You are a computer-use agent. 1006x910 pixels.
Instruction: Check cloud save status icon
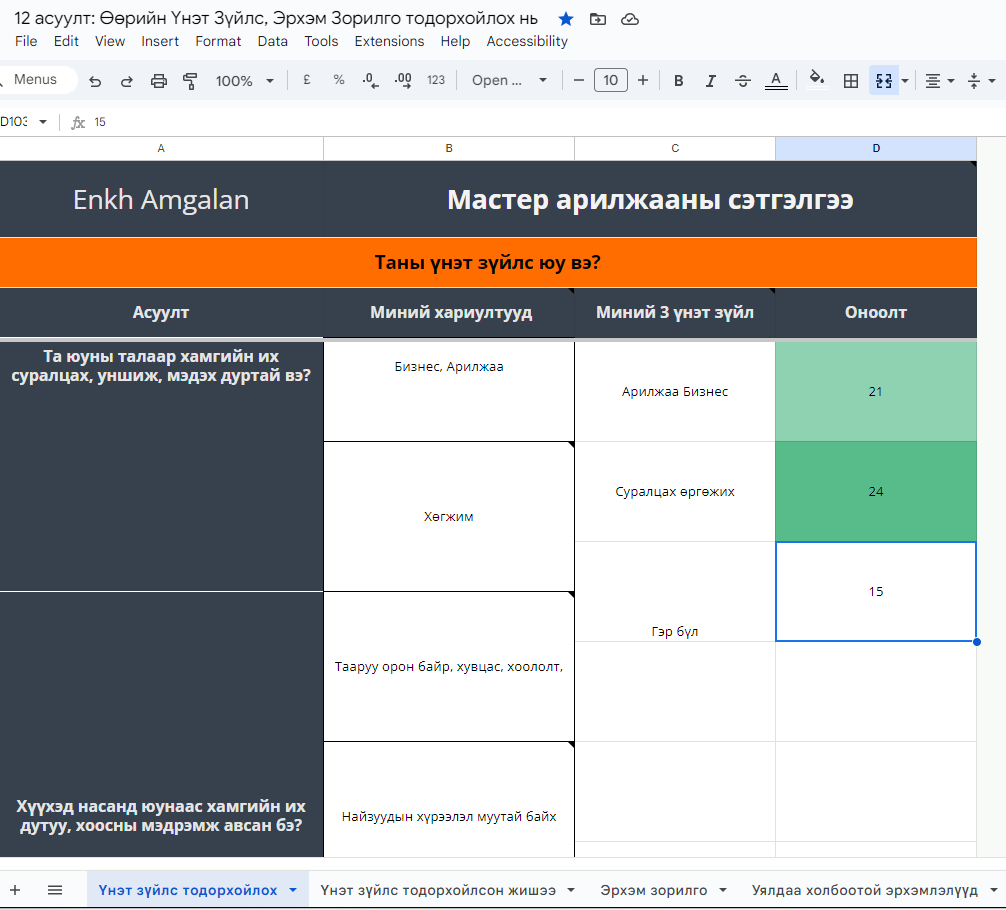click(629, 19)
